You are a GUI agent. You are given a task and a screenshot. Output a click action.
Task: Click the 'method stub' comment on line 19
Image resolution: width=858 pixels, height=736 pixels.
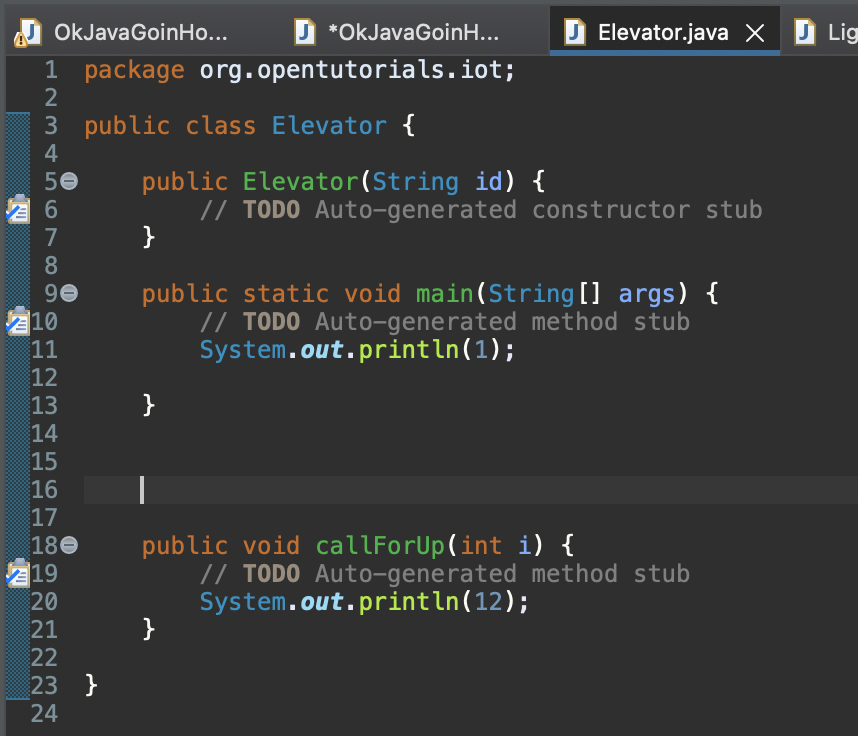coord(610,574)
